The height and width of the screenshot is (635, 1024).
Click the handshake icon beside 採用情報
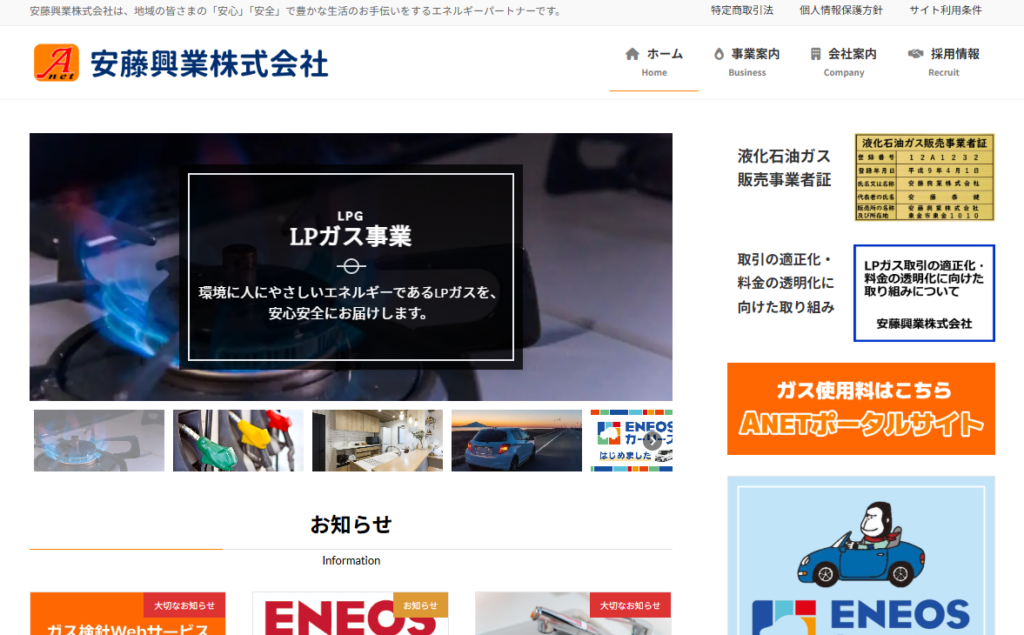pos(916,54)
